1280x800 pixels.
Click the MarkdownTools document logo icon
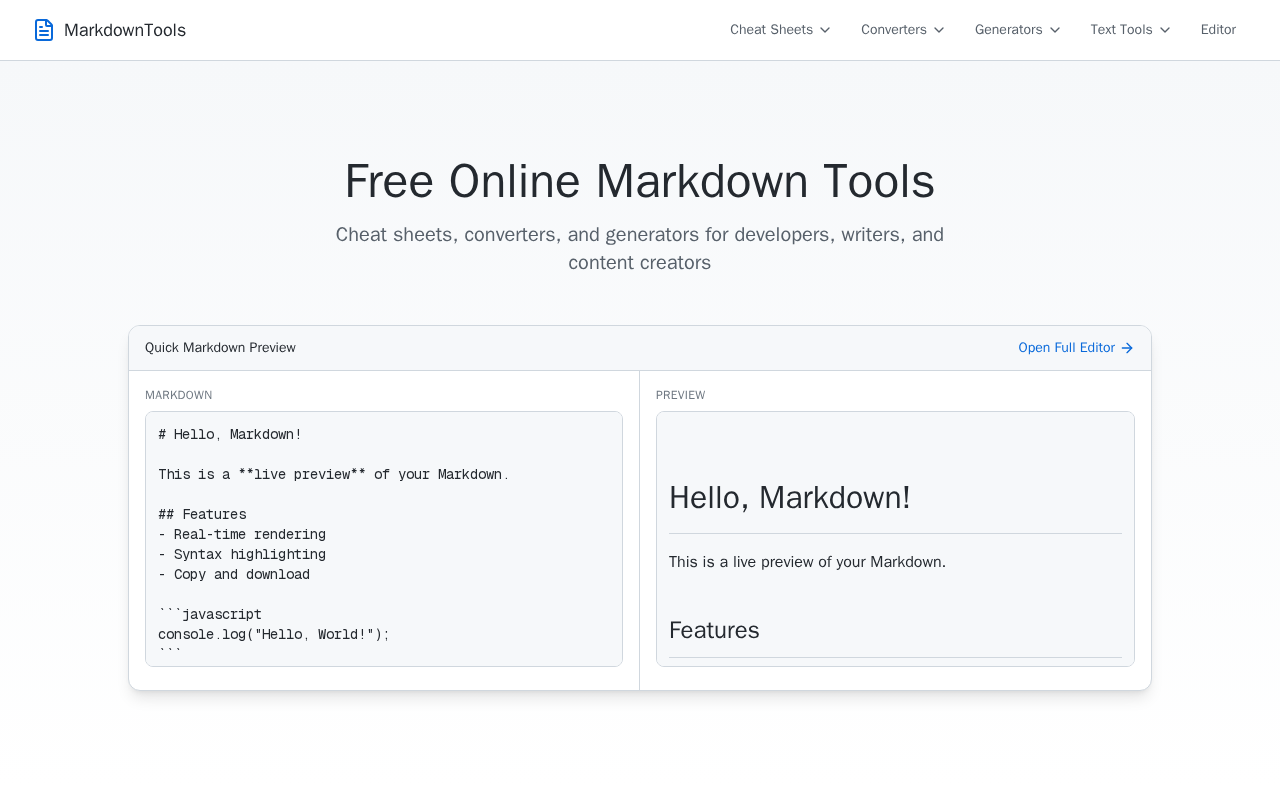[x=44, y=30]
